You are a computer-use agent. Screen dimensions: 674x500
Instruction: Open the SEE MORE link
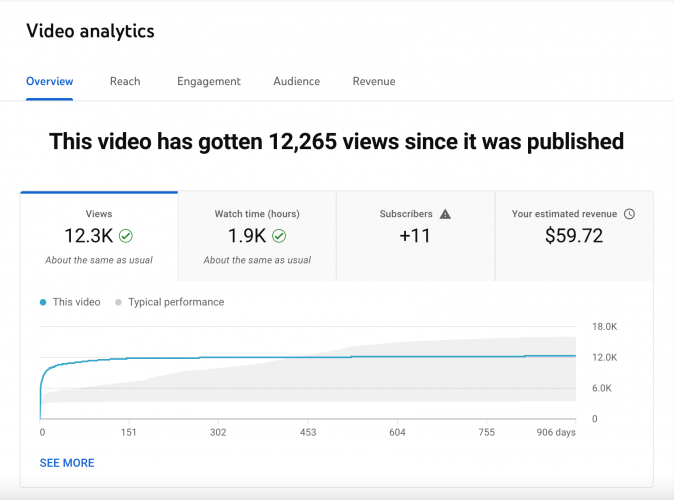(x=67, y=463)
